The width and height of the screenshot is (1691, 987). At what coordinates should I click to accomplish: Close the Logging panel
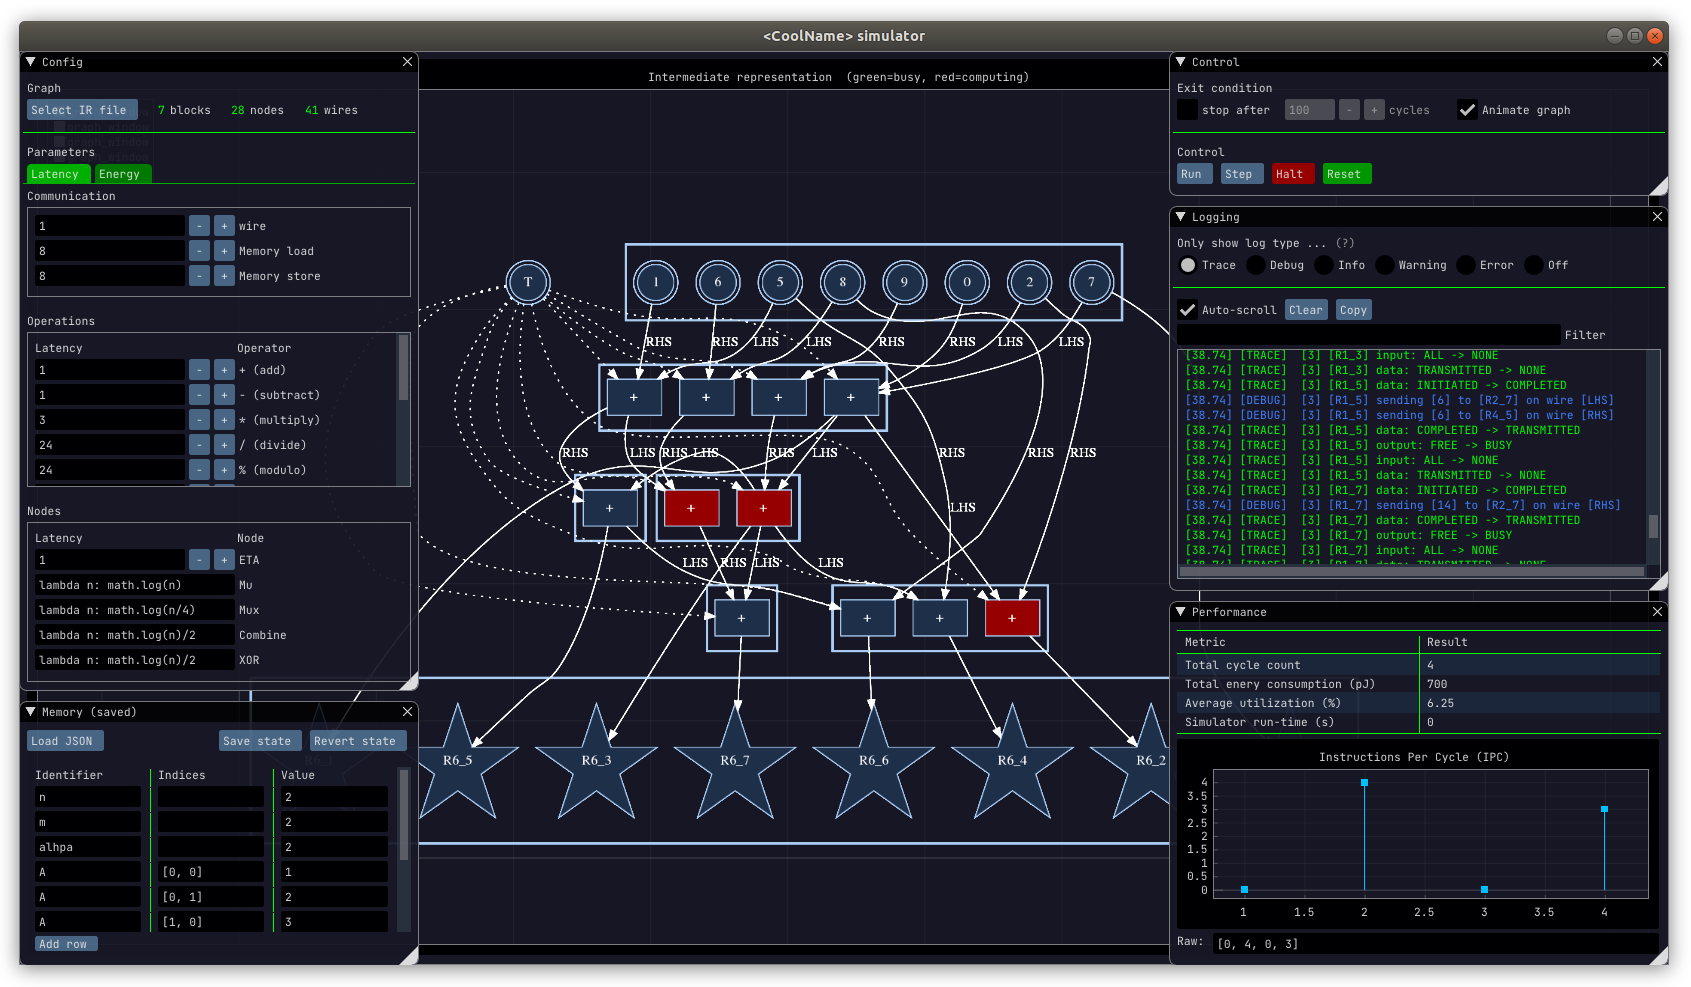[1657, 217]
